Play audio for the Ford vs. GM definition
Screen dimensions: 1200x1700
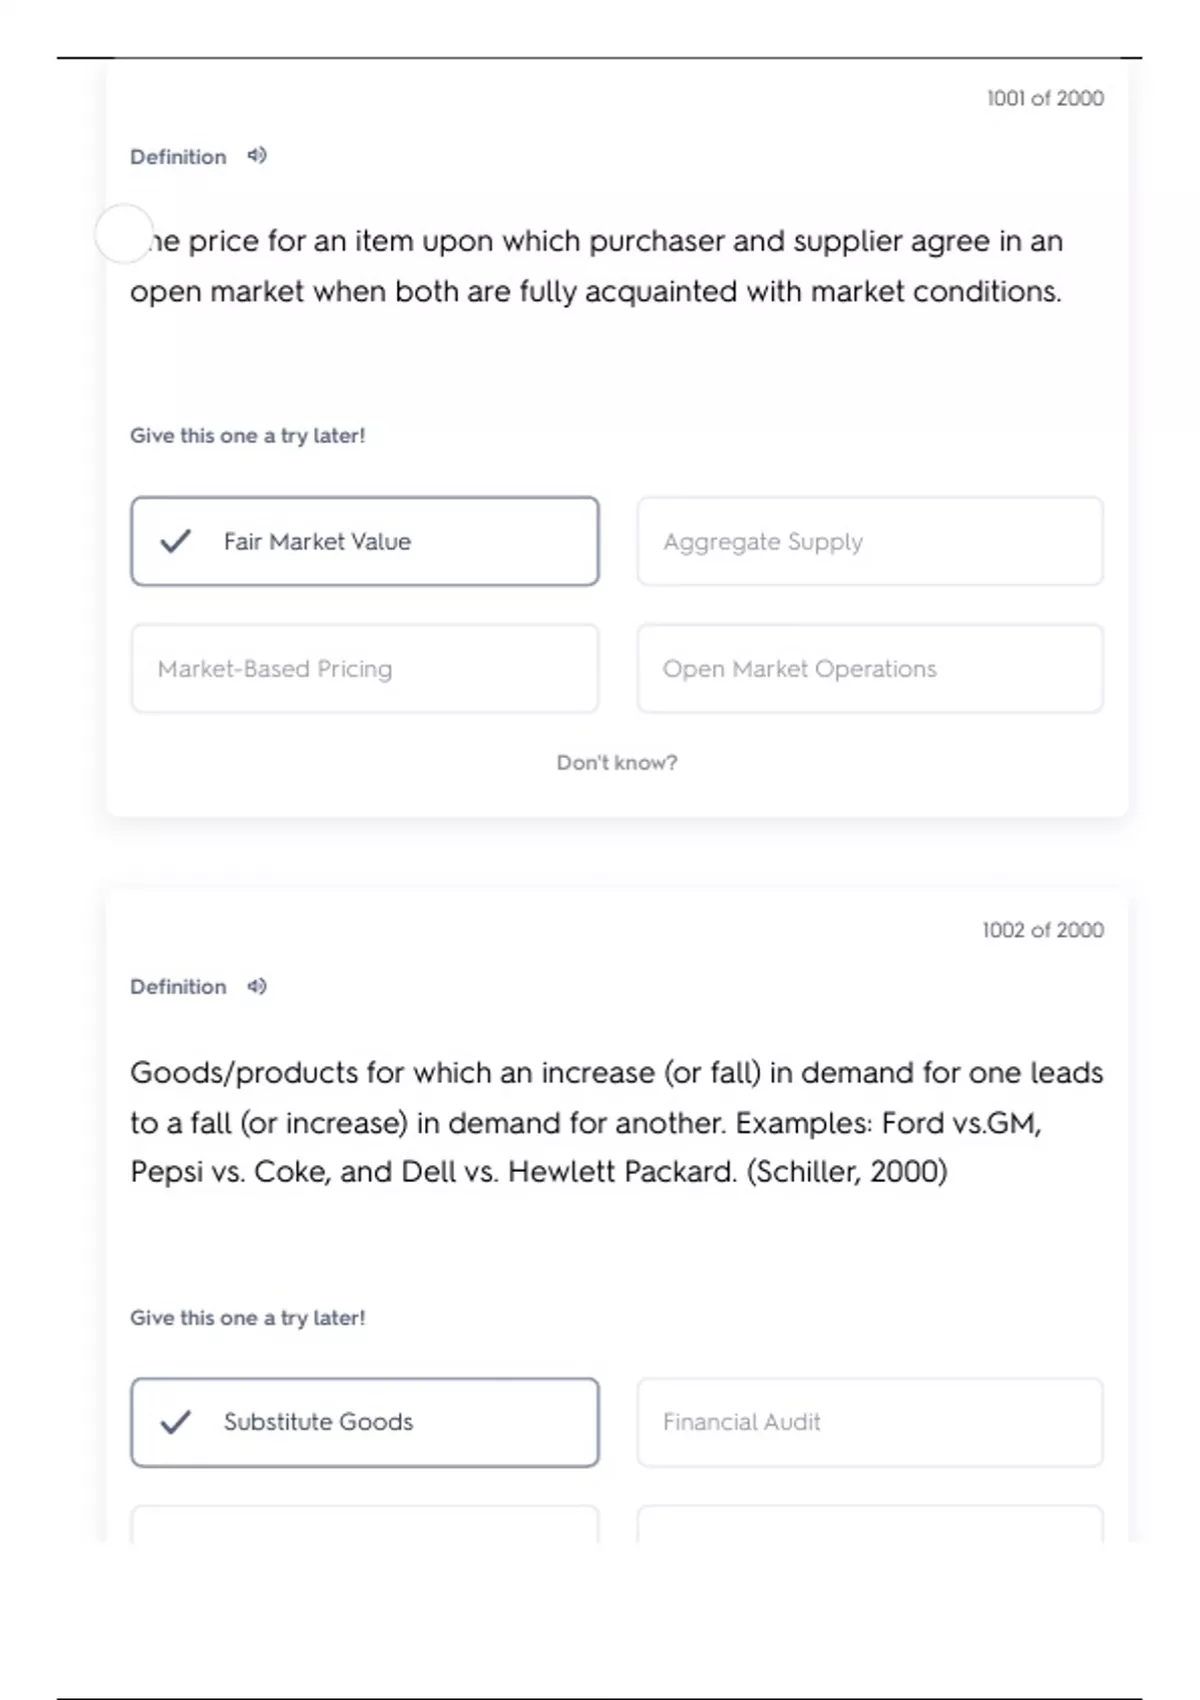pos(257,987)
